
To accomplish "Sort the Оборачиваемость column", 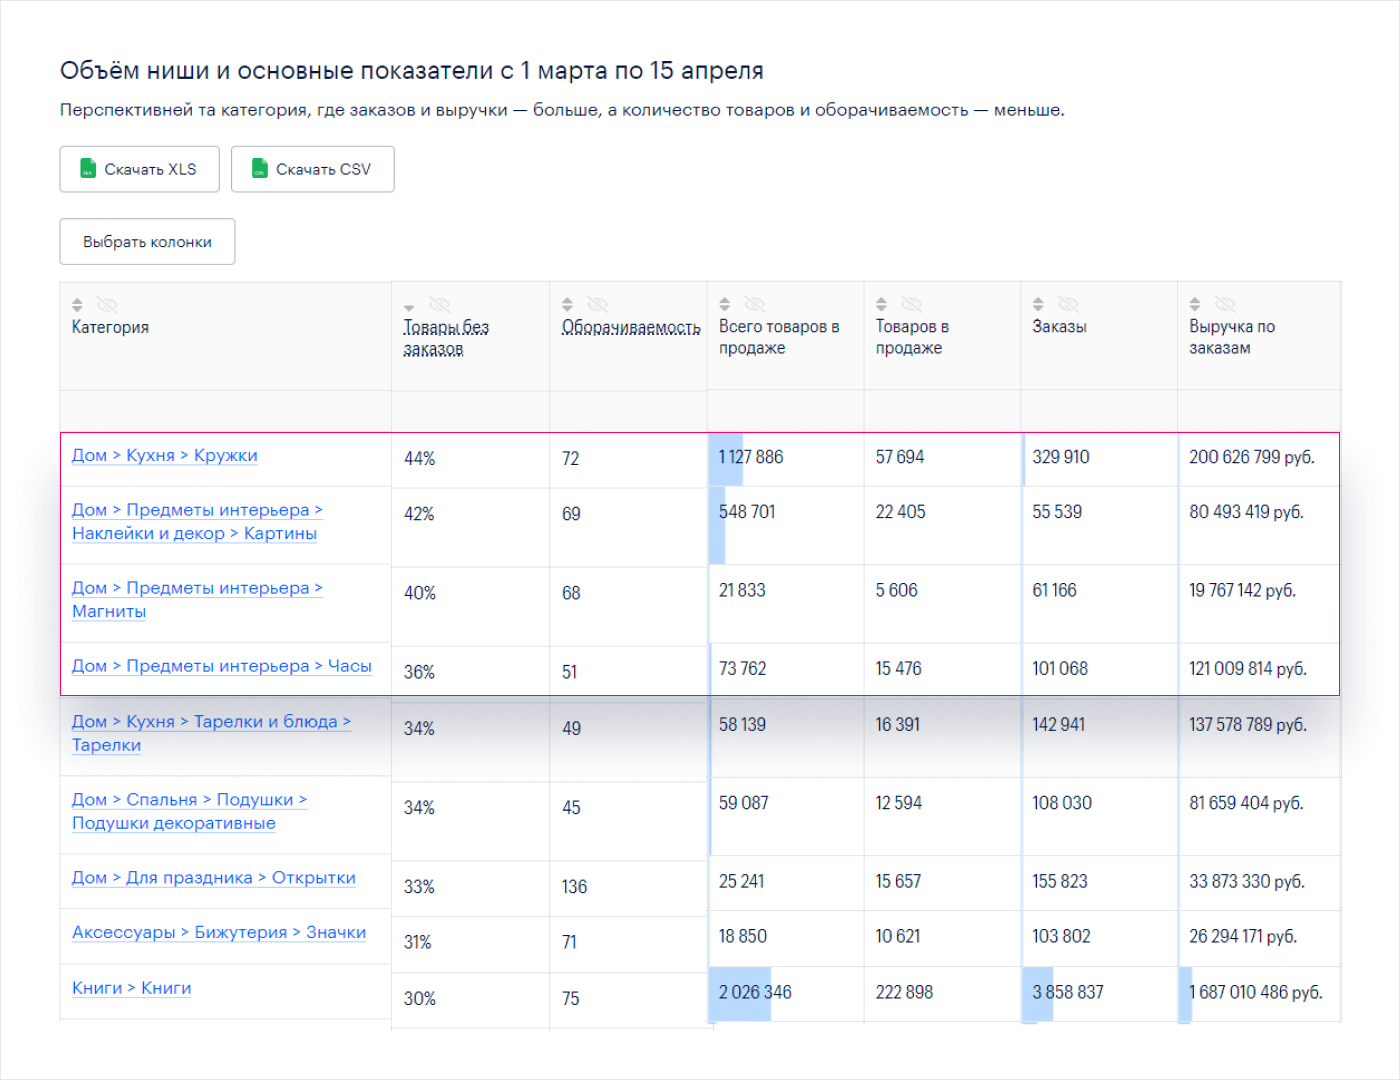I will click(569, 305).
